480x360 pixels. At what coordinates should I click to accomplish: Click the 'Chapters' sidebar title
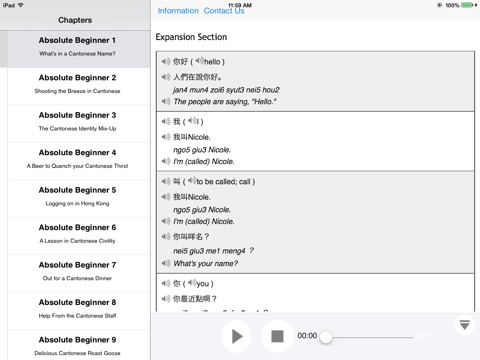point(75,20)
